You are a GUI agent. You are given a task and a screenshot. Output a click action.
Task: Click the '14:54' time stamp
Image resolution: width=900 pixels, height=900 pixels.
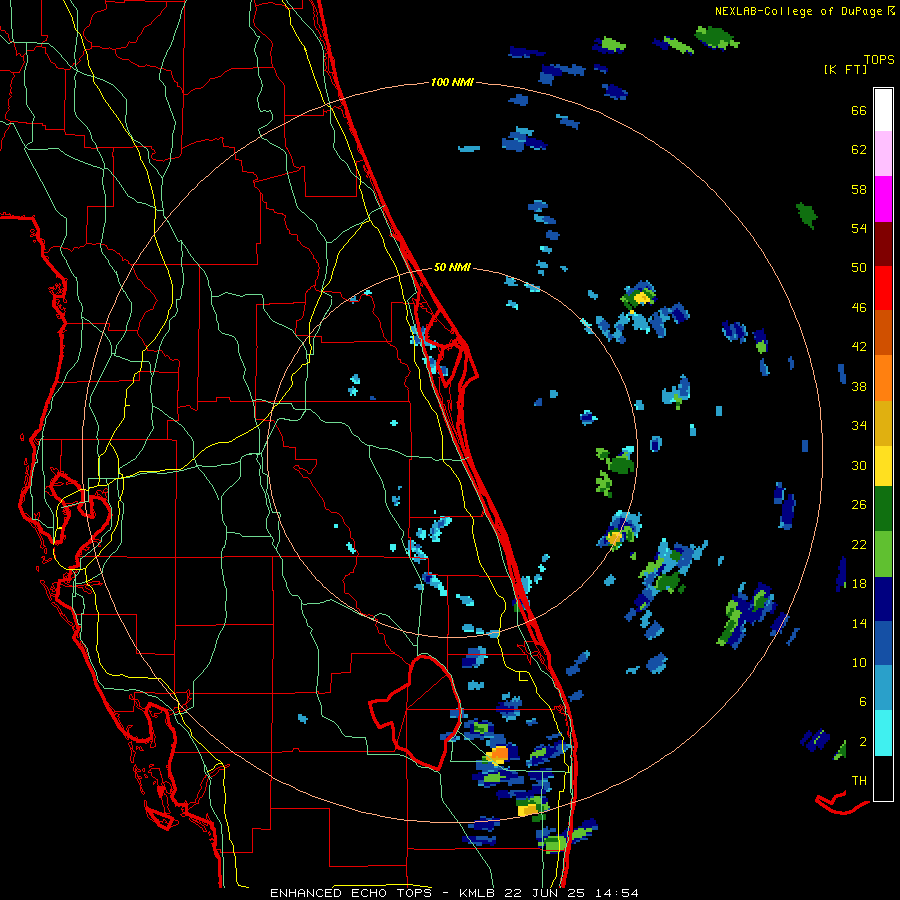[x=617, y=893]
